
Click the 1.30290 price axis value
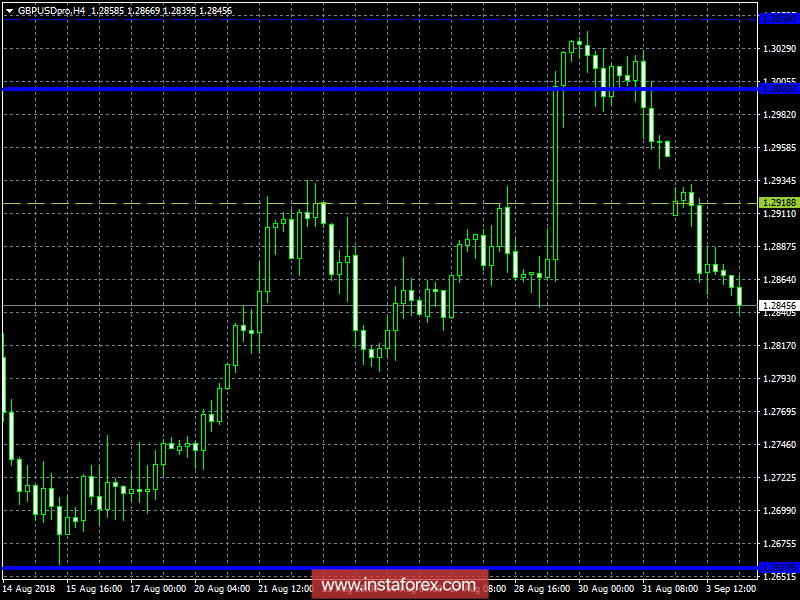point(780,48)
